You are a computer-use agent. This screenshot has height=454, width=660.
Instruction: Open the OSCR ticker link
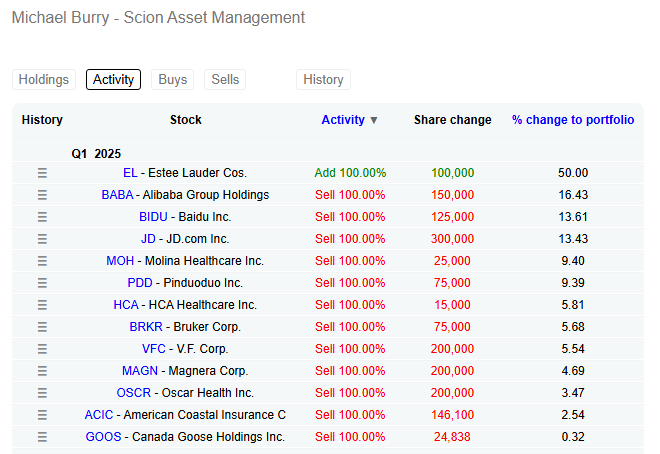133,393
